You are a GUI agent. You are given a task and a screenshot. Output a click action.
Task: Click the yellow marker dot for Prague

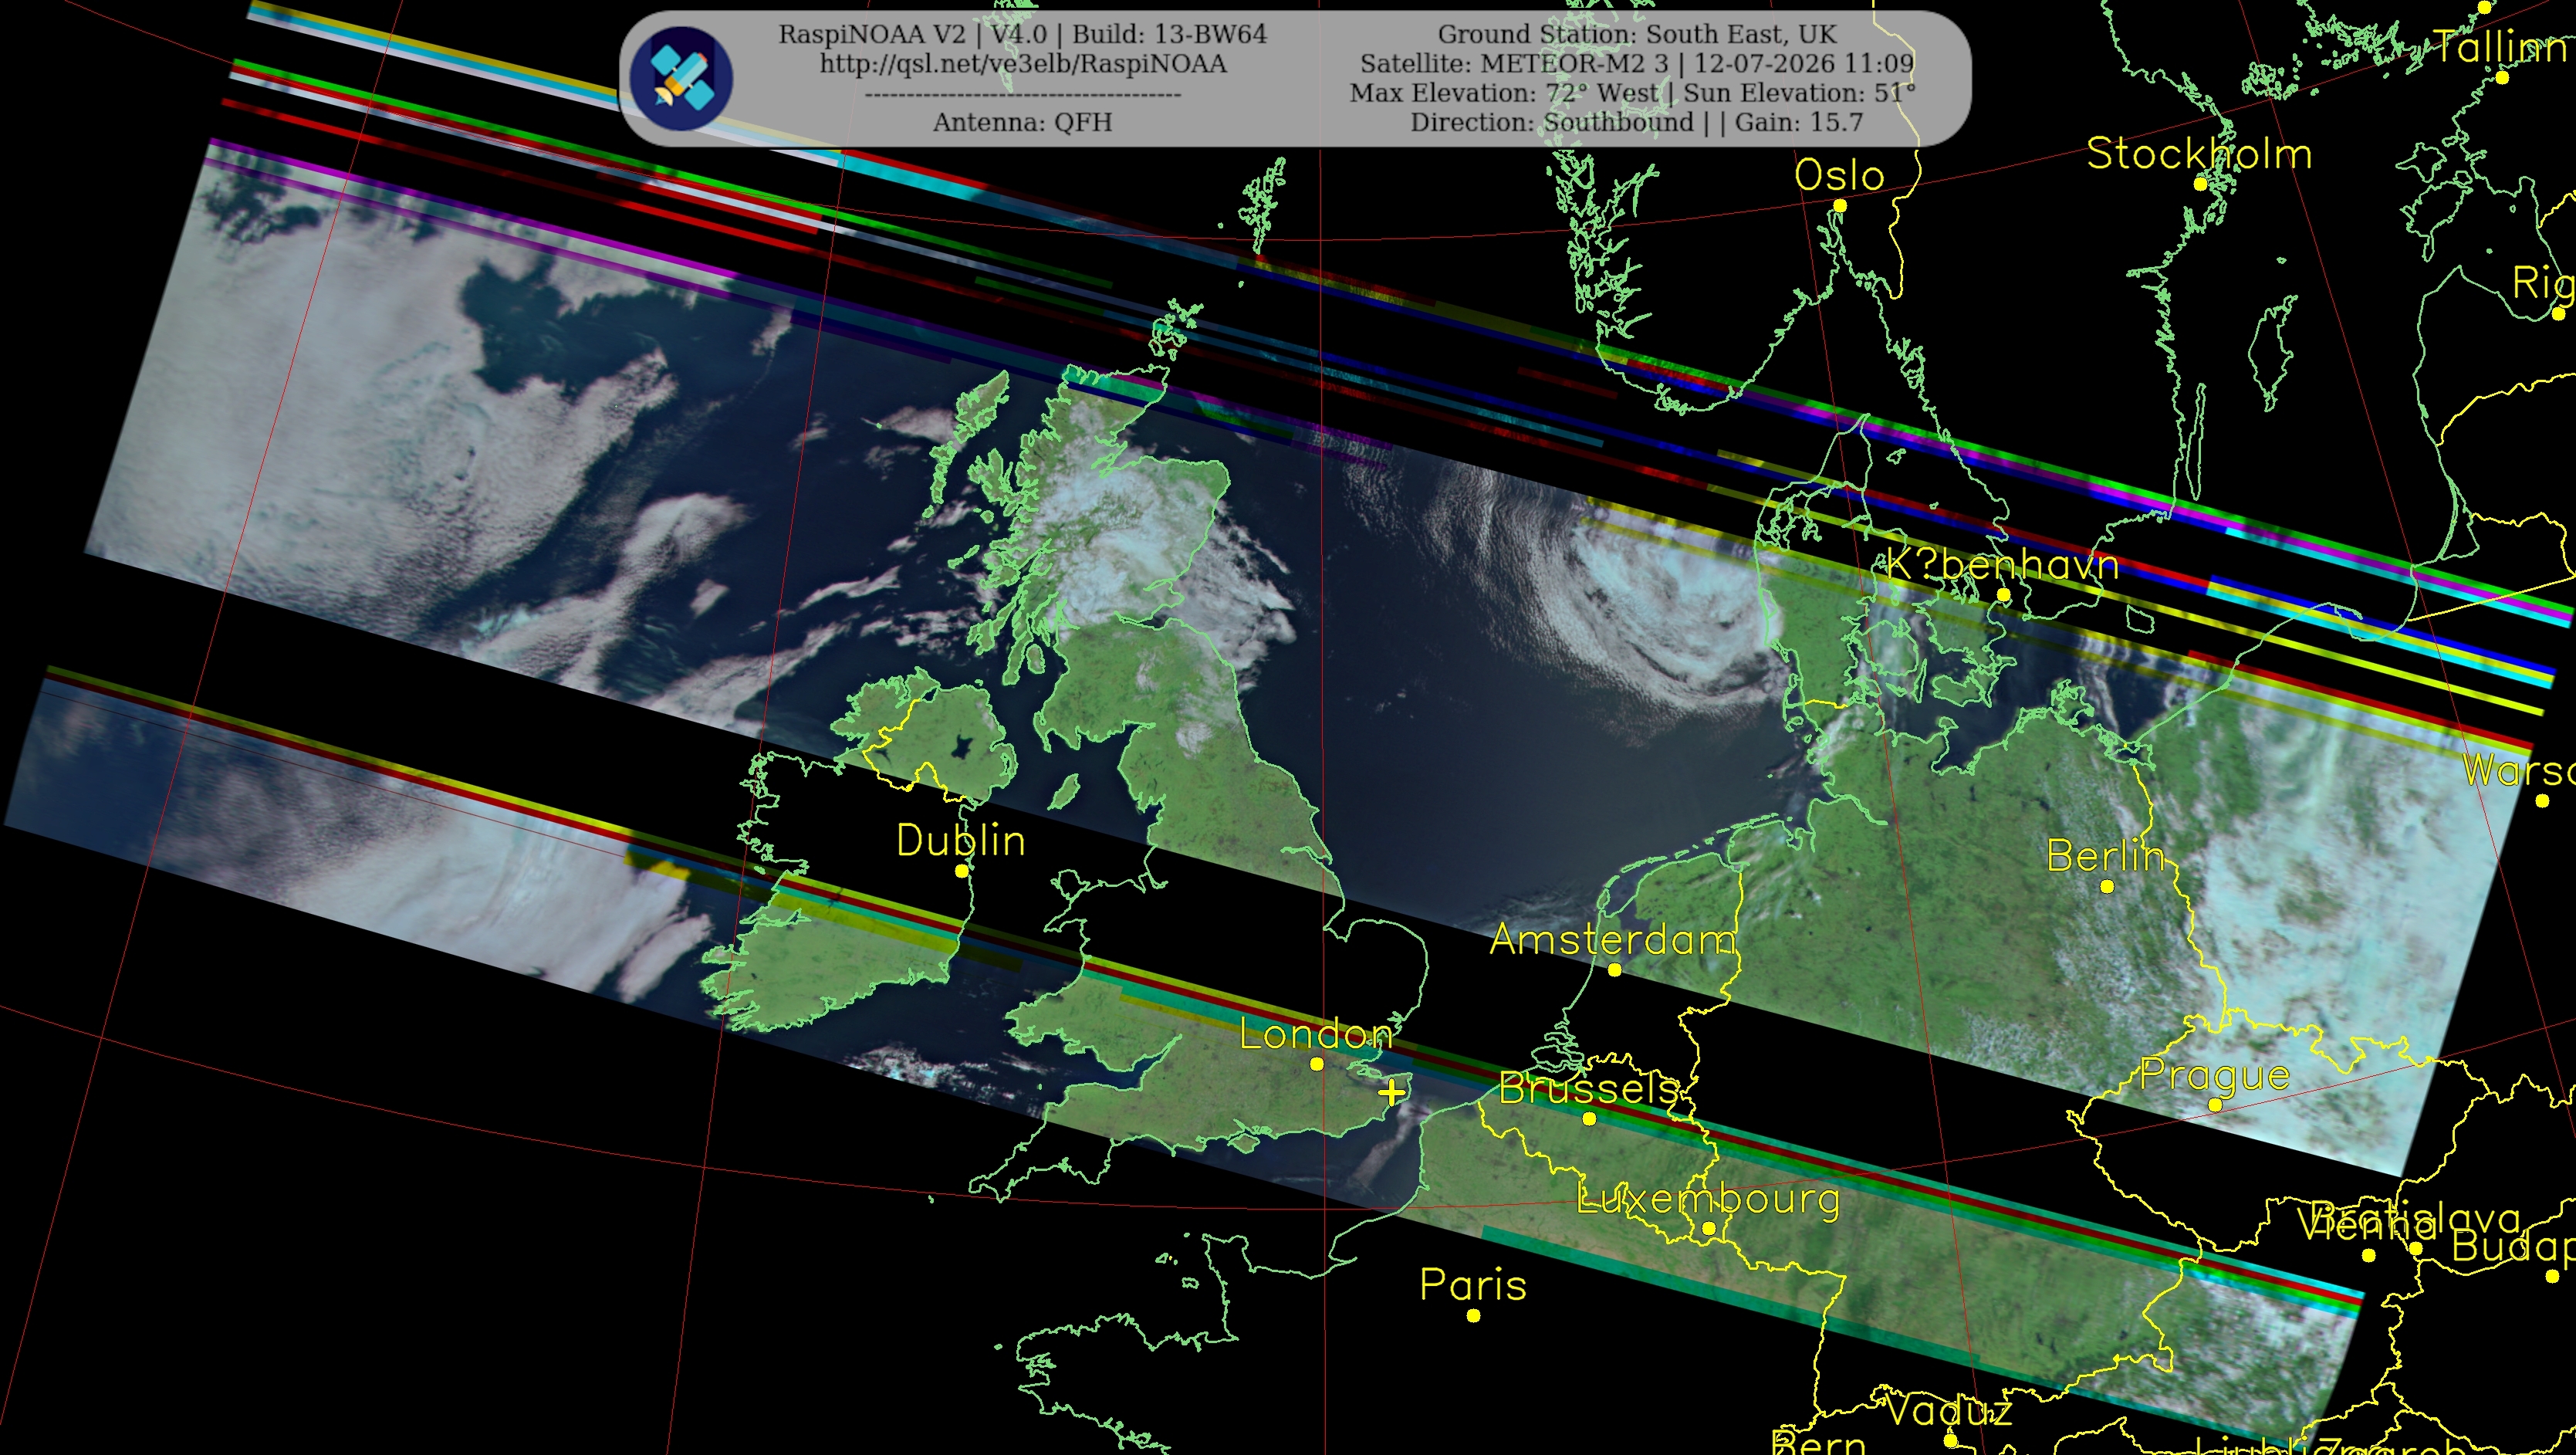2215,1105
